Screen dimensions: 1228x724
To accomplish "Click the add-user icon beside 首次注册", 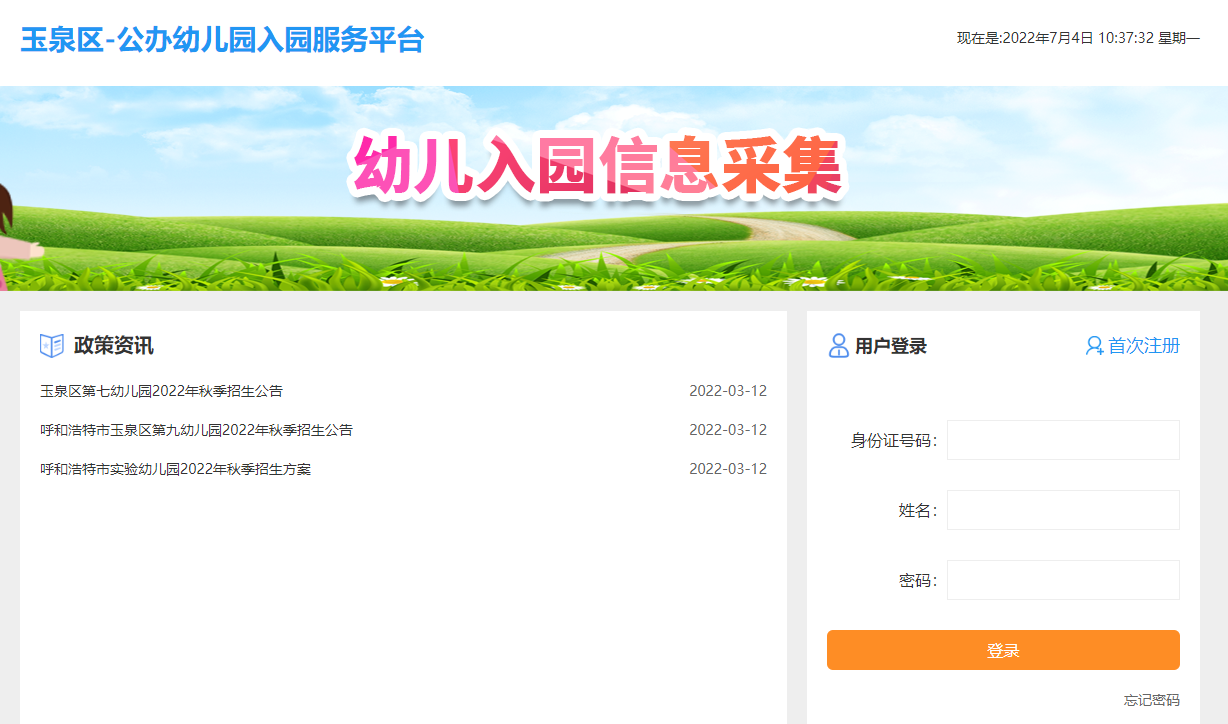I will pos(1094,346).
